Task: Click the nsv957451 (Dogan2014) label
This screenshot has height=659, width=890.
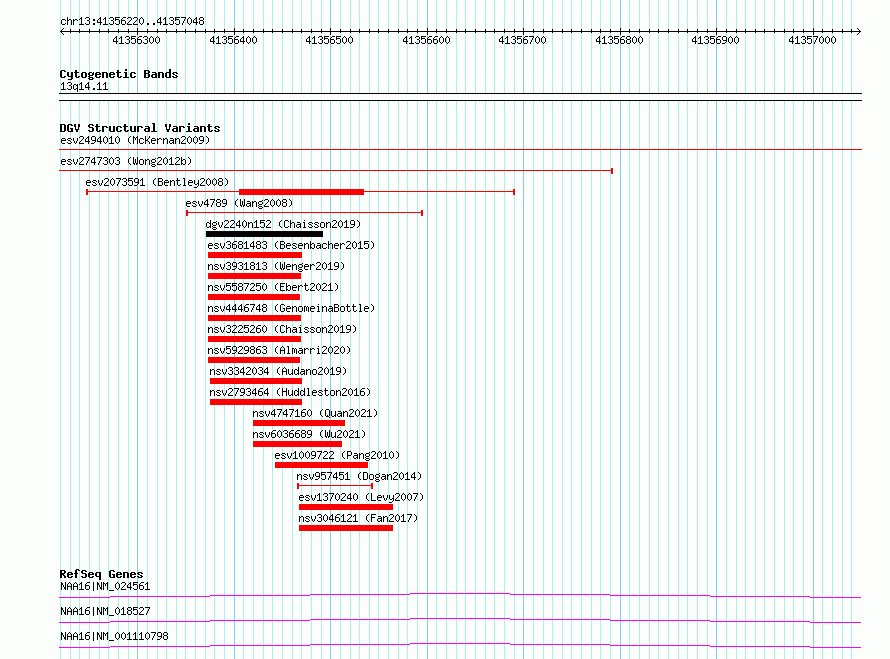Action: tap(359, 476)
